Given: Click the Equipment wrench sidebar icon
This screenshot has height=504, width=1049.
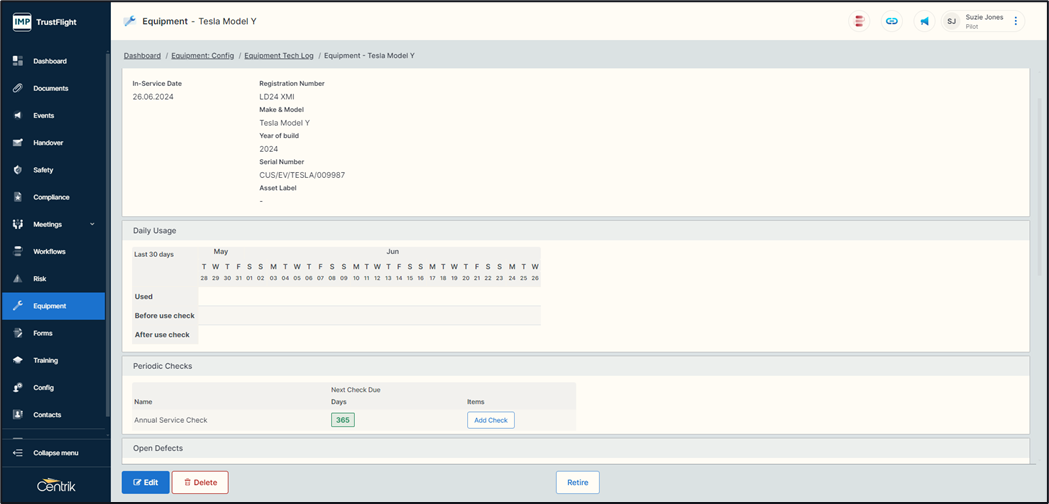Looking at the screenshot, I should pyautogui.click(x=18, y=306).
